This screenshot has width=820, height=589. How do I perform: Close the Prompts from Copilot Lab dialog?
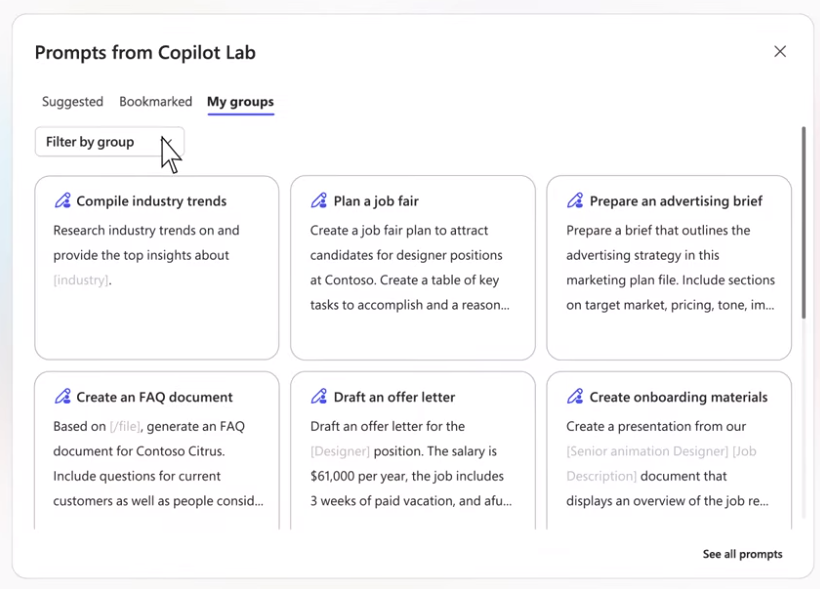[780, 52]
